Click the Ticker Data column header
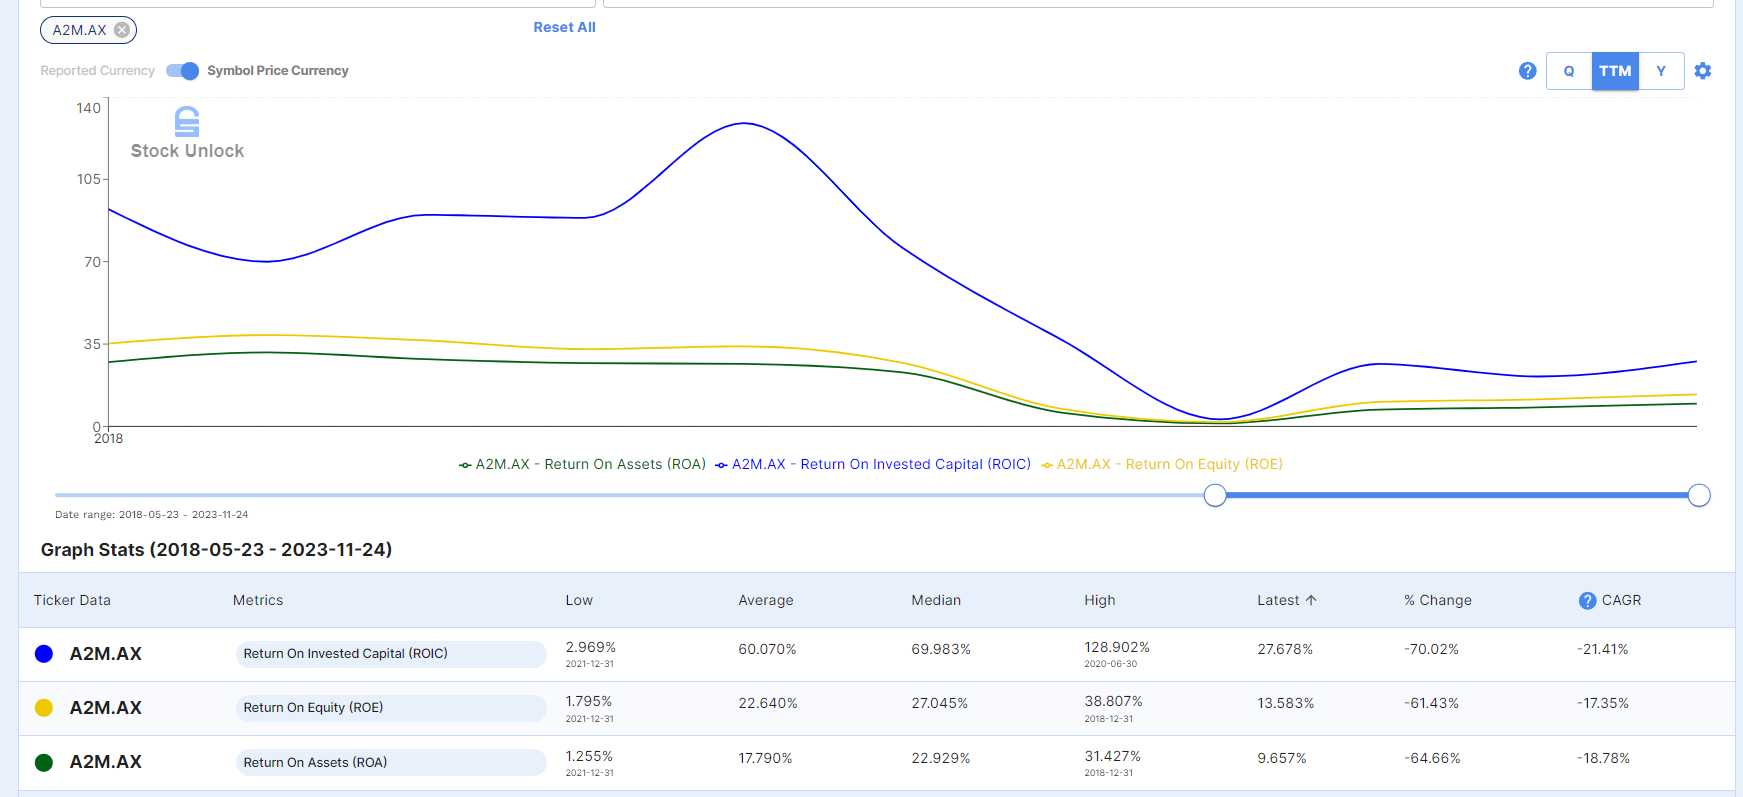The width and height of the screenshot is (1743, 797). 72,600
